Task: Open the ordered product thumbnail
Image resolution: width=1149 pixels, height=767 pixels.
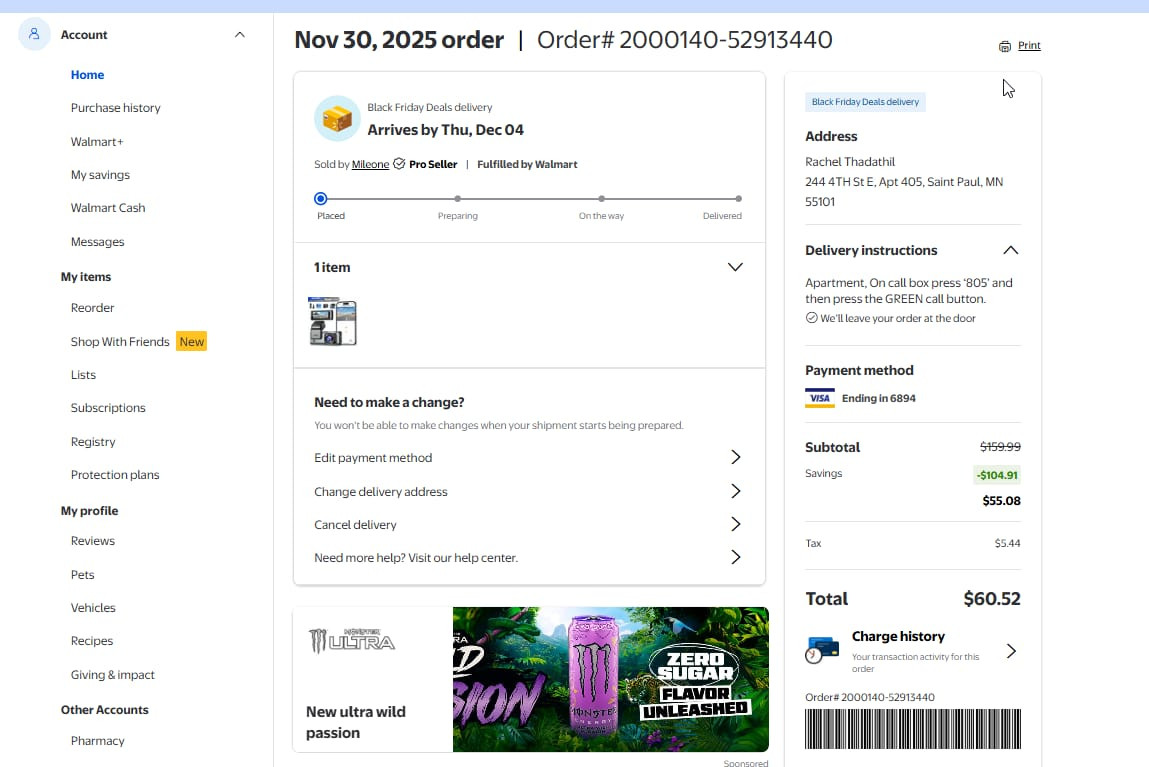Action: click(333, 321)
